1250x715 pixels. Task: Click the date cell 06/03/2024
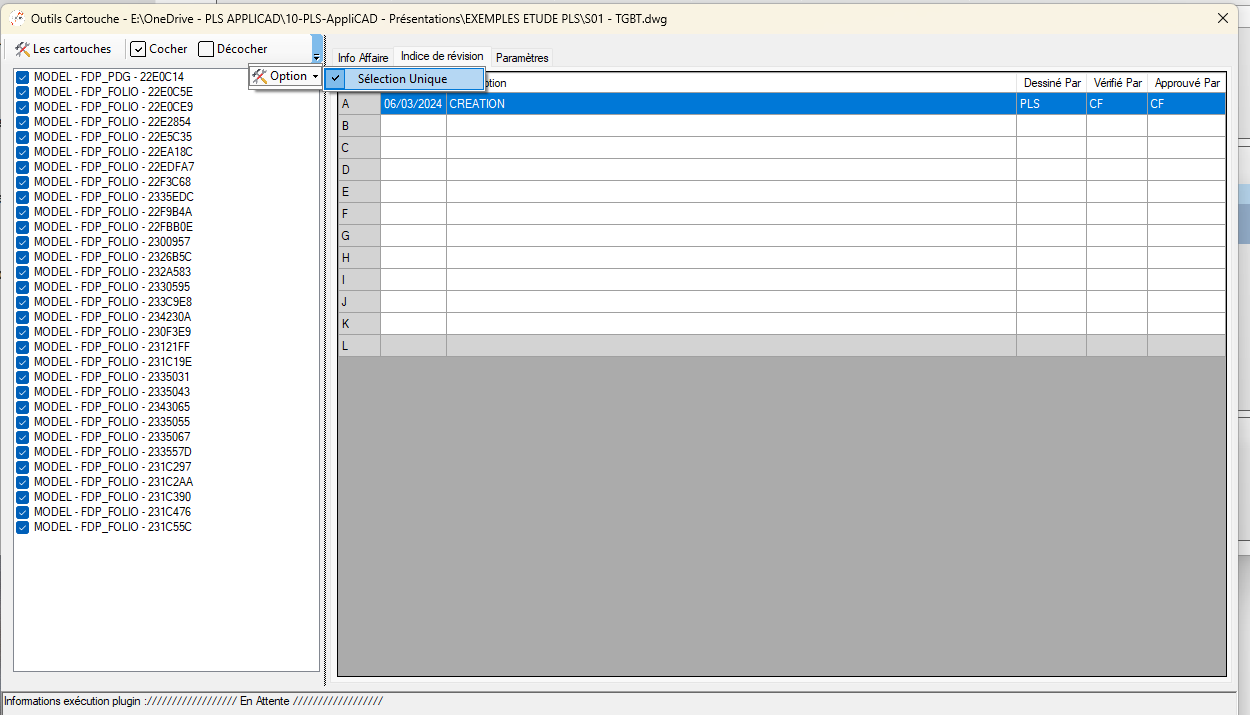(x=412, y=104)
